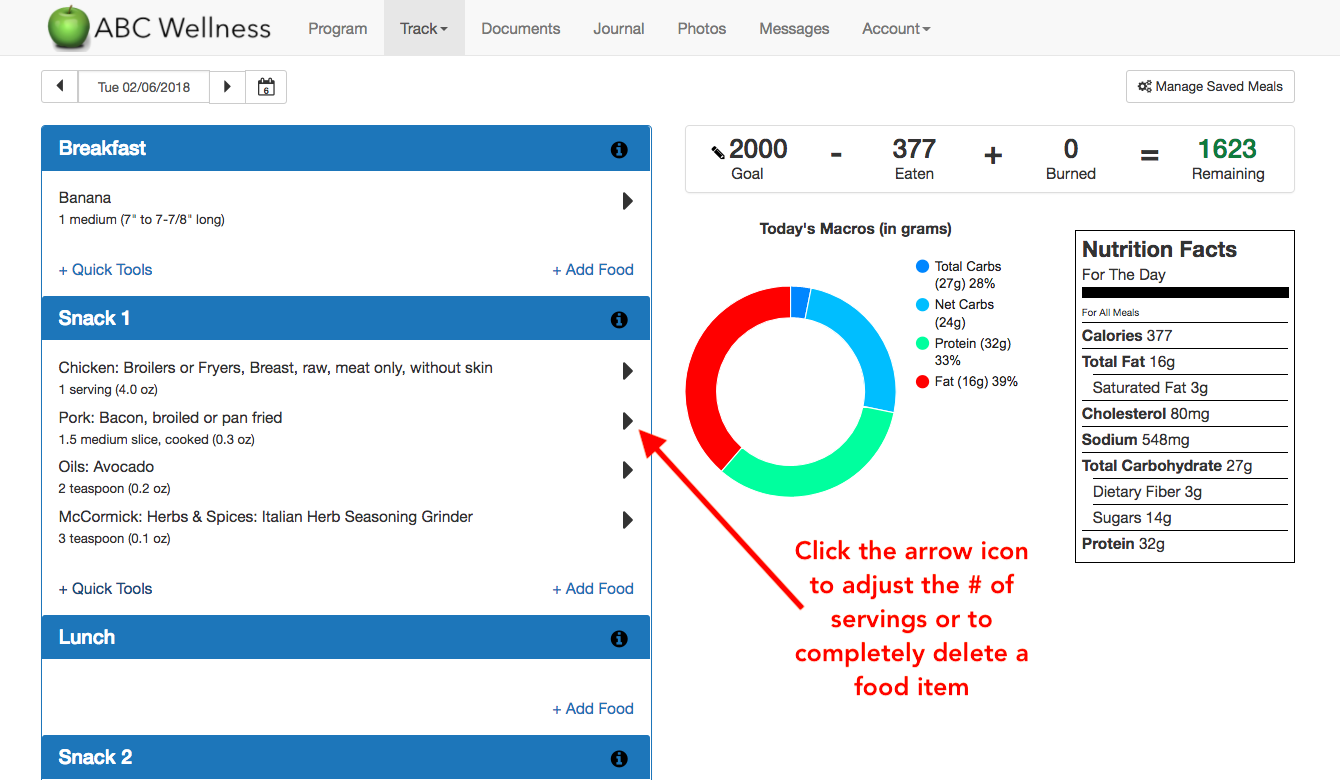Expand the Banana food item arrow

tap(627, 201)
